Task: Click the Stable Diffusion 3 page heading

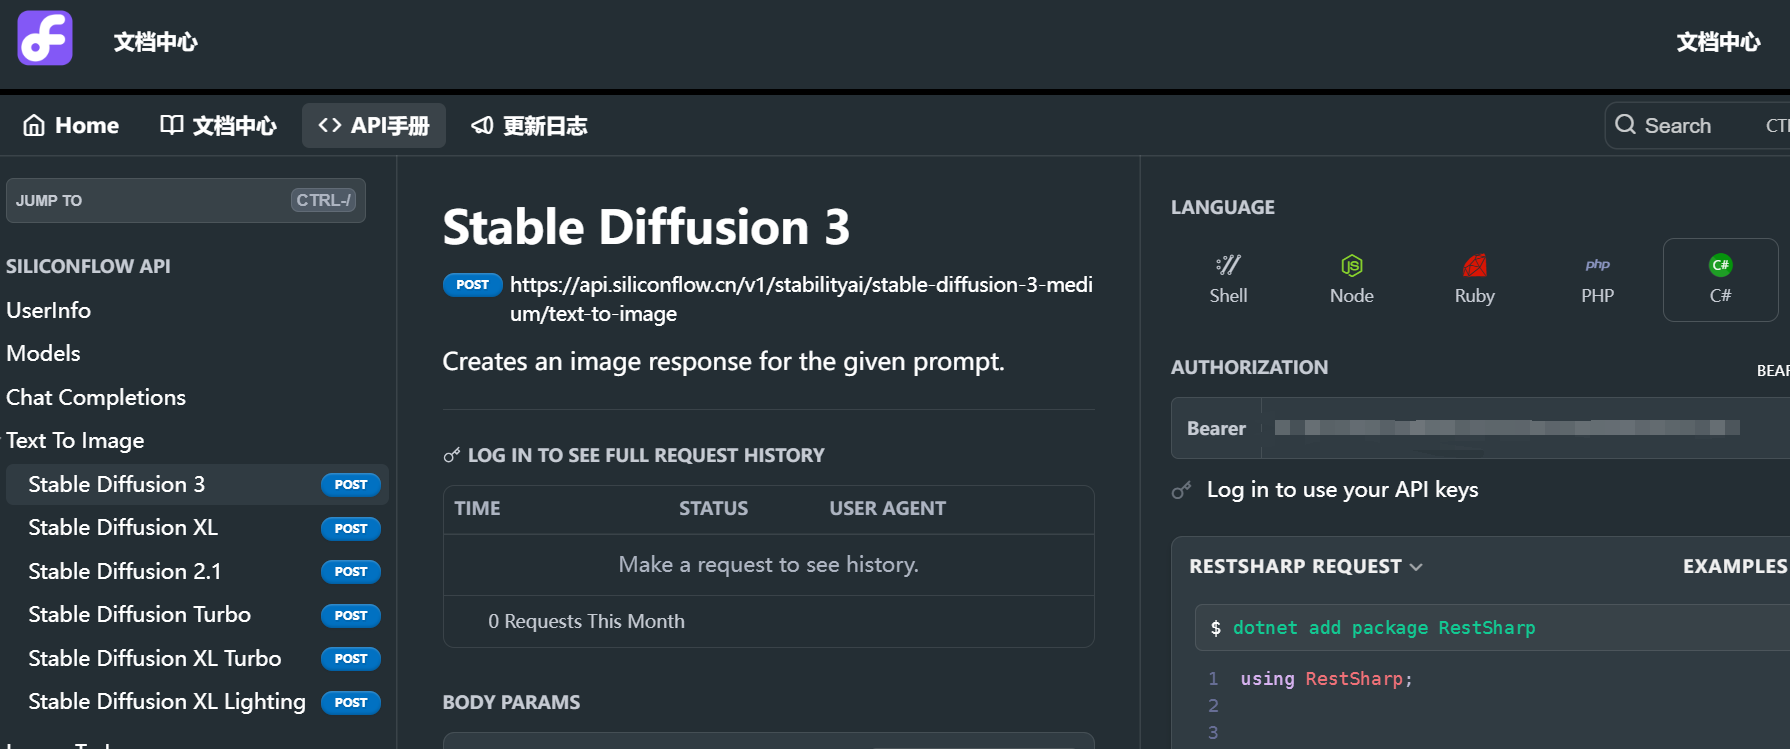Action: tap(646, 227)
